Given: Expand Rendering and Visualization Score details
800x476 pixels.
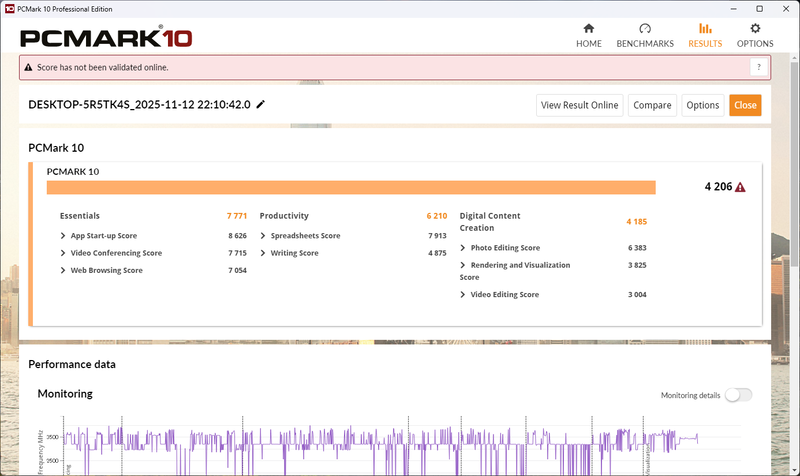Looking at the screenshot, I should coord(463,265).
